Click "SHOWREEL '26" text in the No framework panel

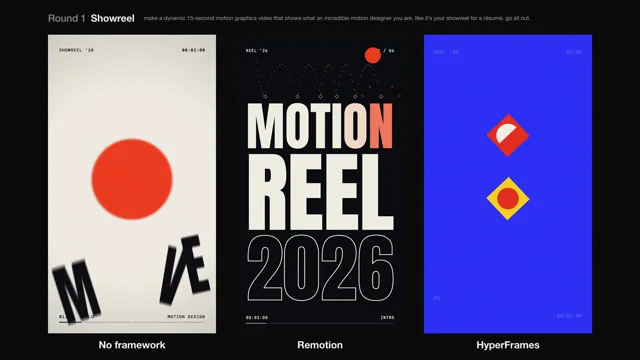76,50
